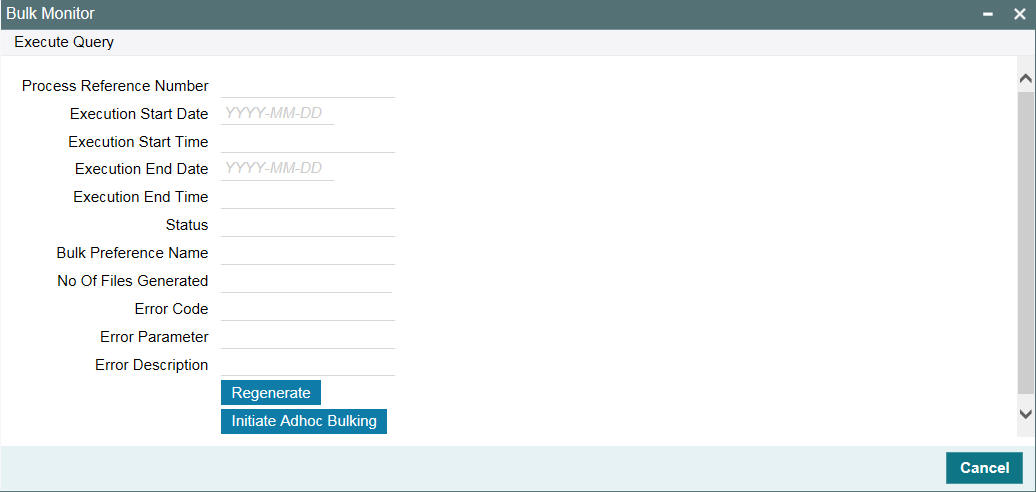This screenshot has width=1036, height=492.
Task: Cancel the Bulk Monitor dialog
Action: tap(984, 468)
